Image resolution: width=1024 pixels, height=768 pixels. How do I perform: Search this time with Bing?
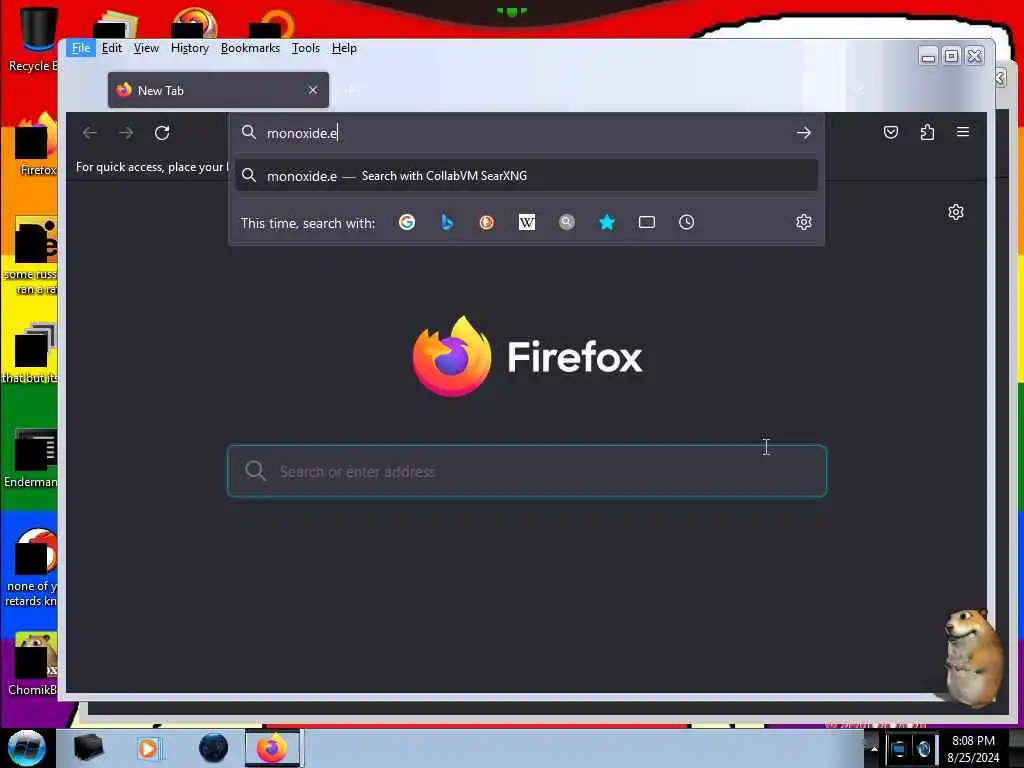[447, 223]
